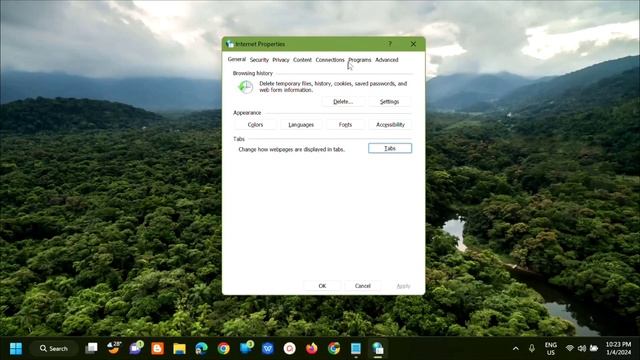
Task: Open Wi-Fi network settings in tray
Action: coord(570,348)
